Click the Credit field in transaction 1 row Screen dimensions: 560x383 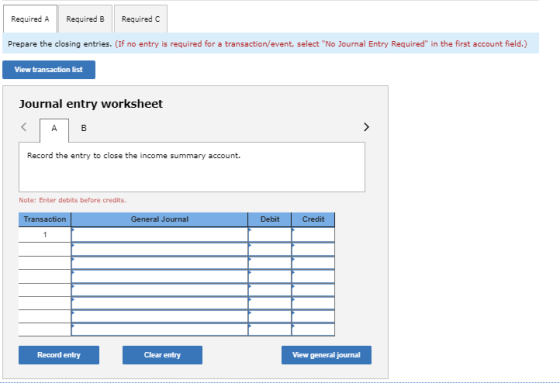pyautogui.click(x=313, y=235)
